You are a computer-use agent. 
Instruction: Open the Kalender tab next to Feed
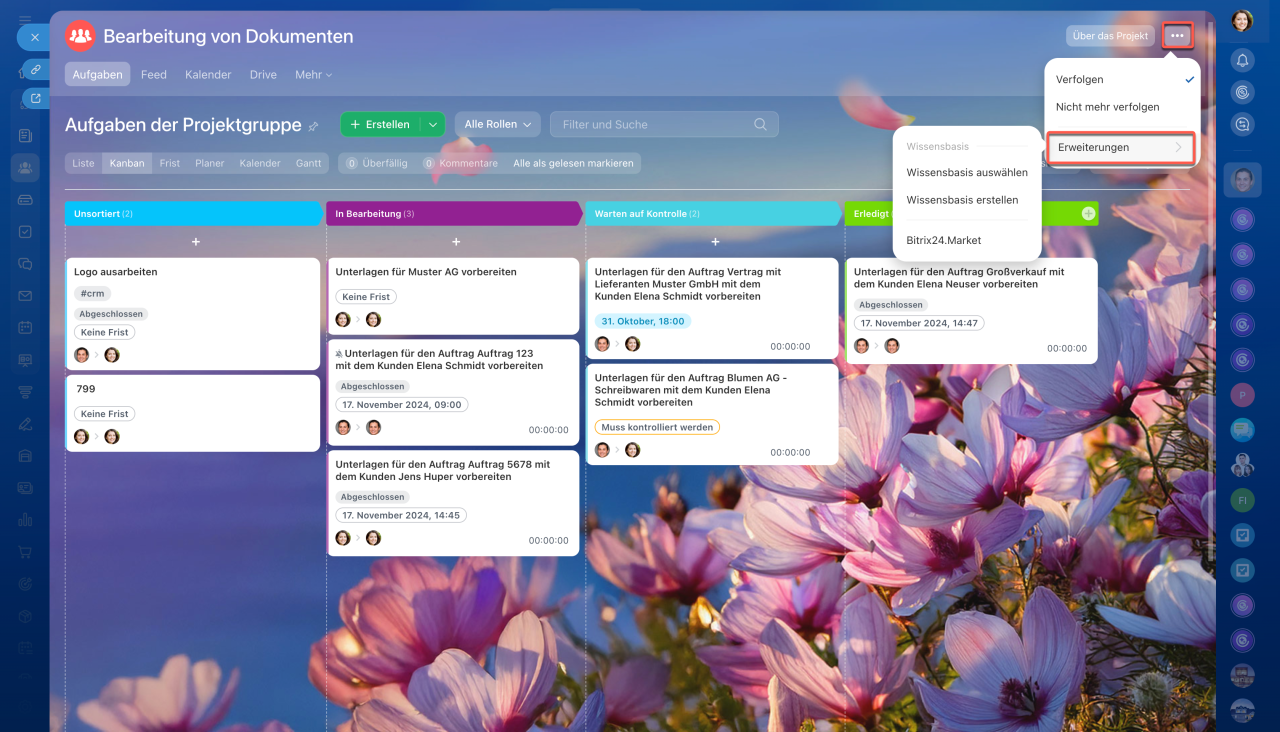208,74
